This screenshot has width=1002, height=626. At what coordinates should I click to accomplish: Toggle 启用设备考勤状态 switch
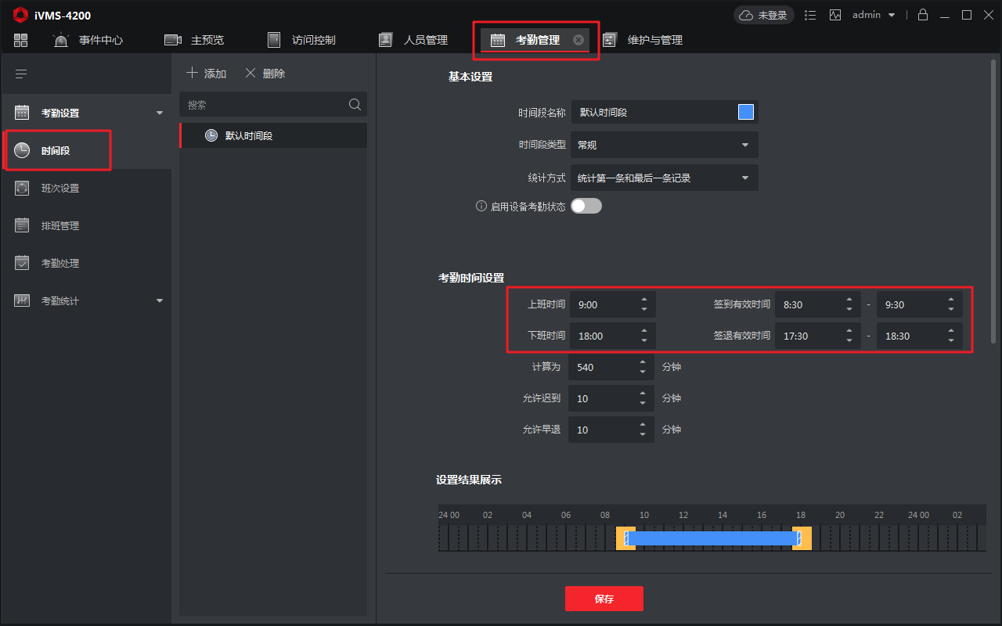[x=586, y=206]
